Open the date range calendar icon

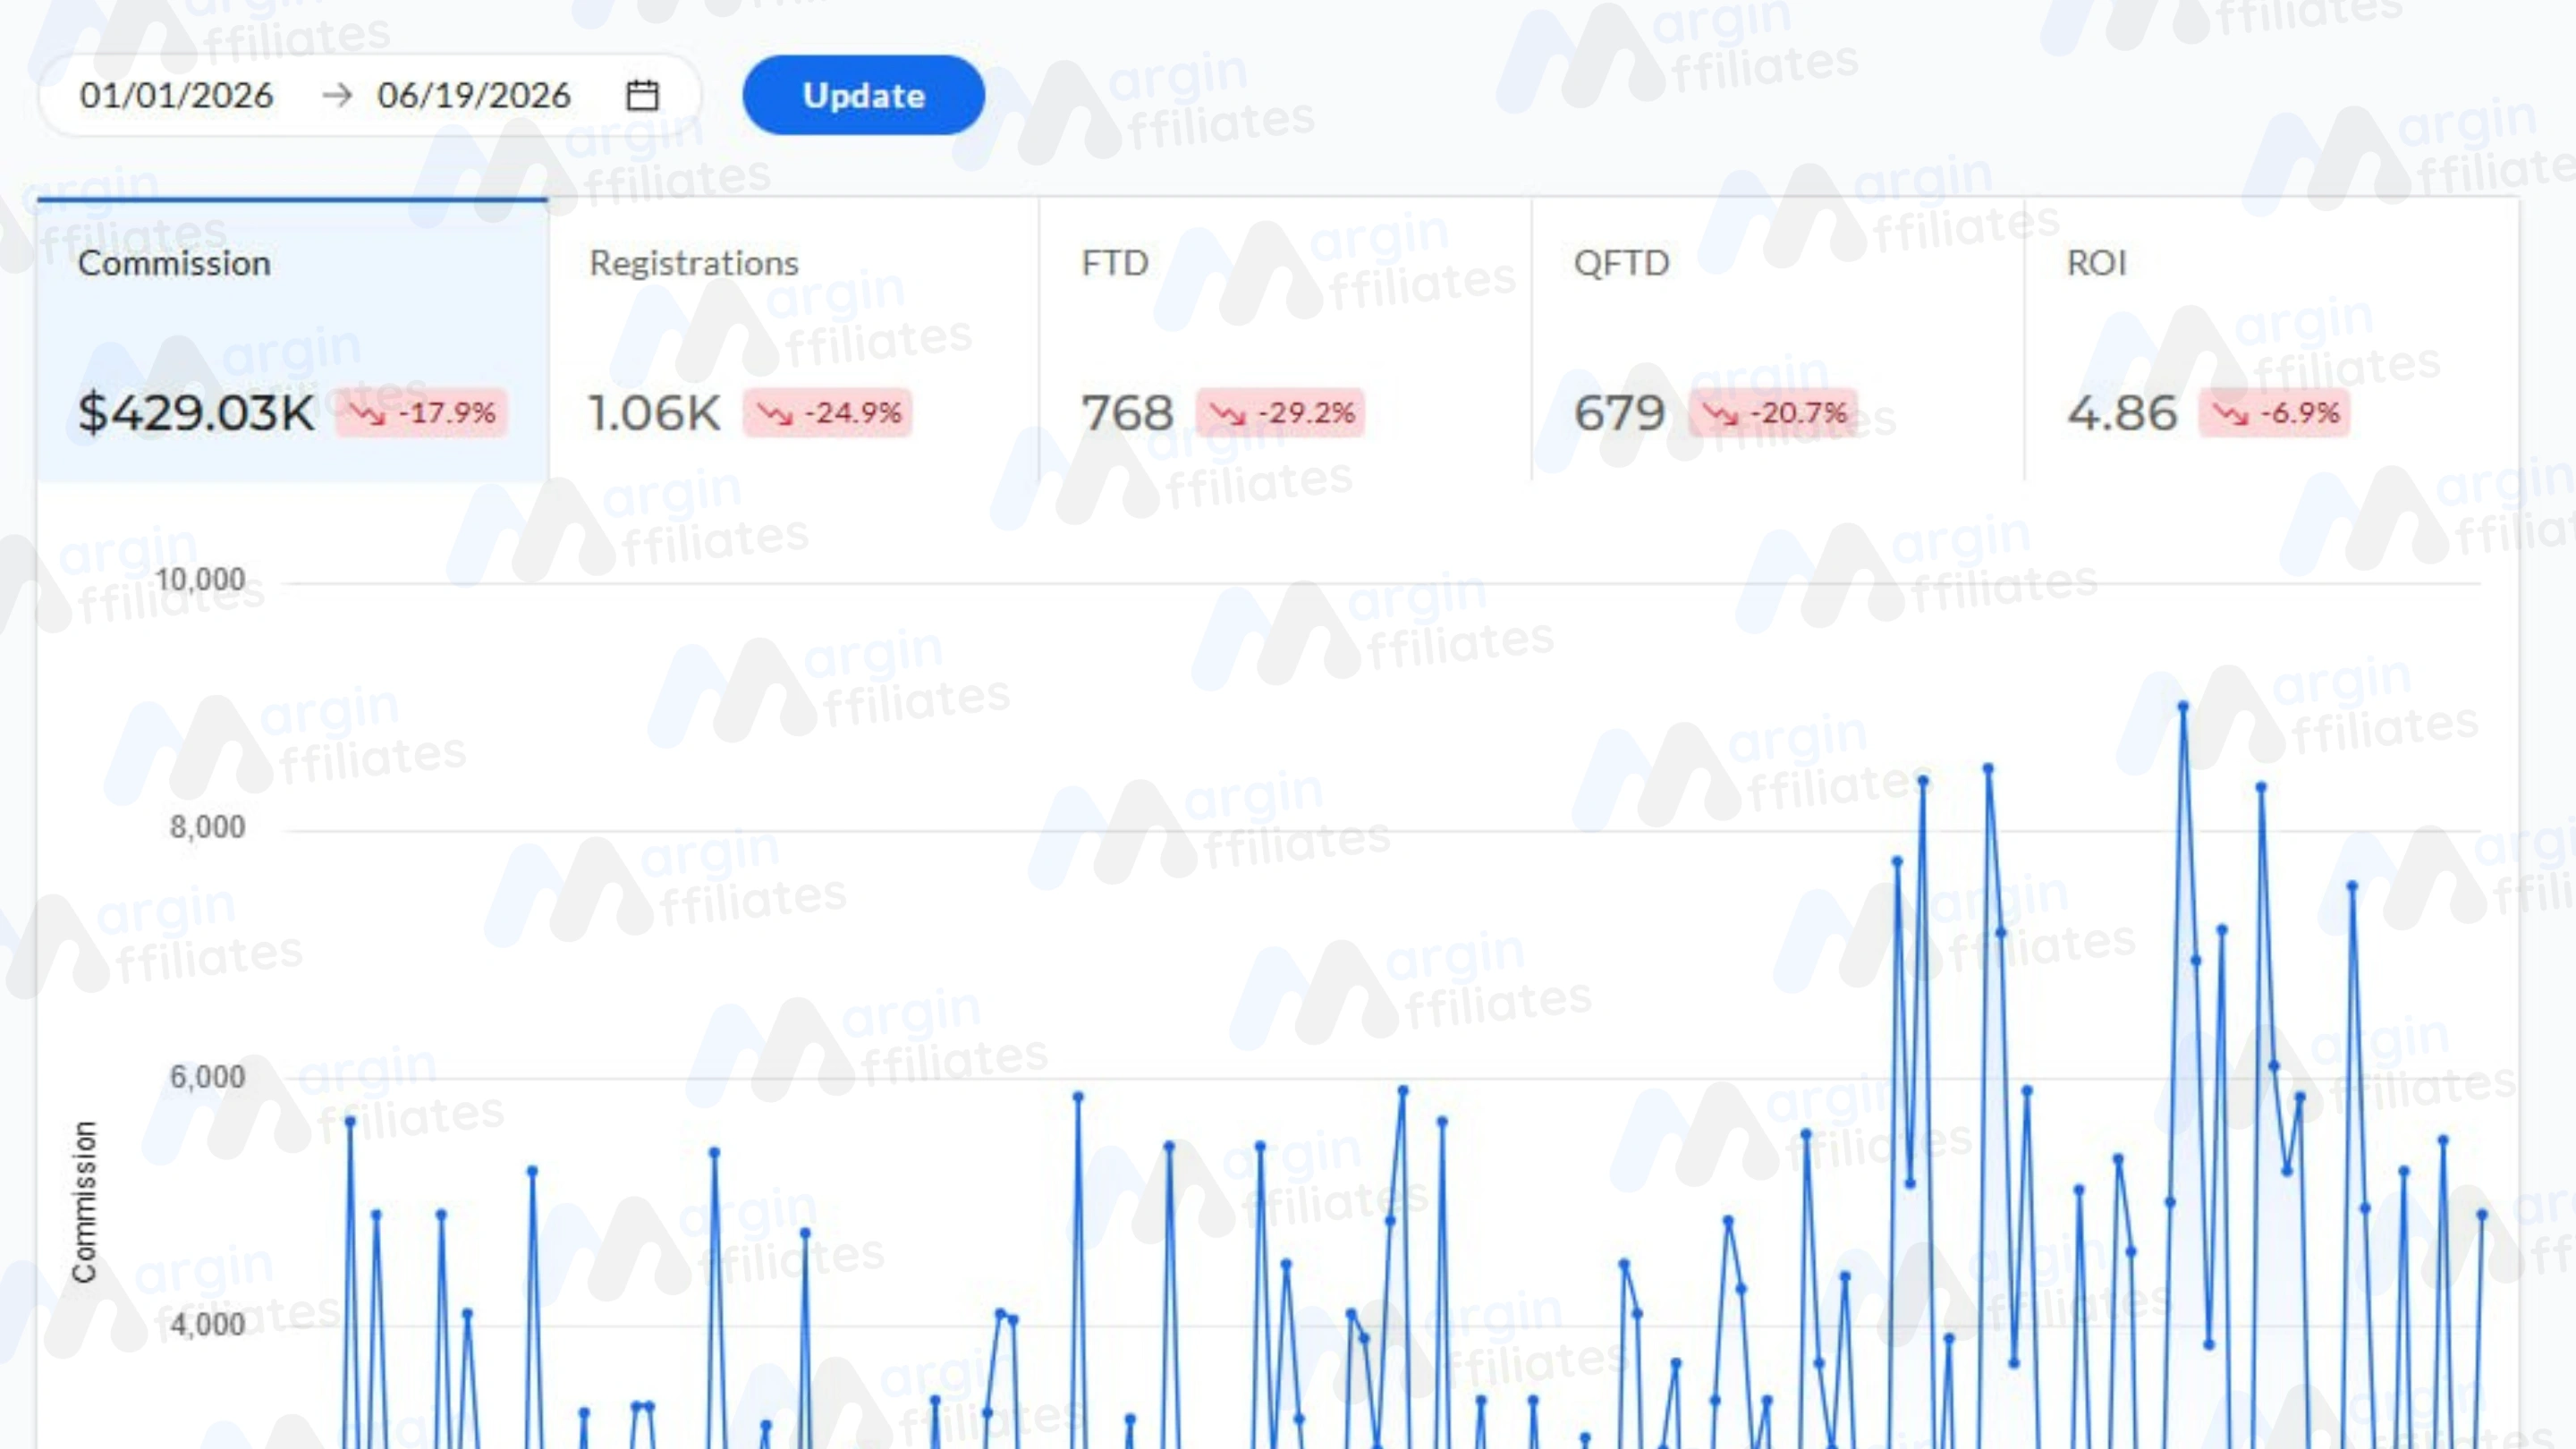642,95
